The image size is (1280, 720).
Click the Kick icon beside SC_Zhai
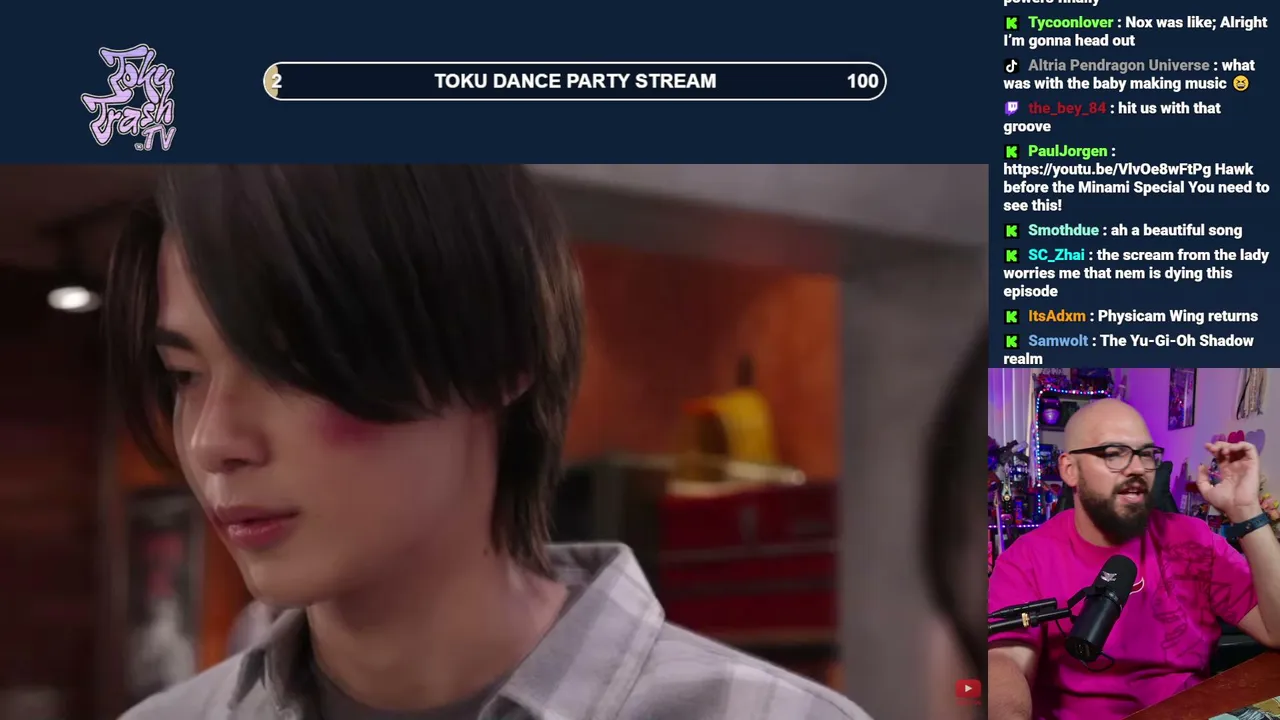pos(1012,256)
